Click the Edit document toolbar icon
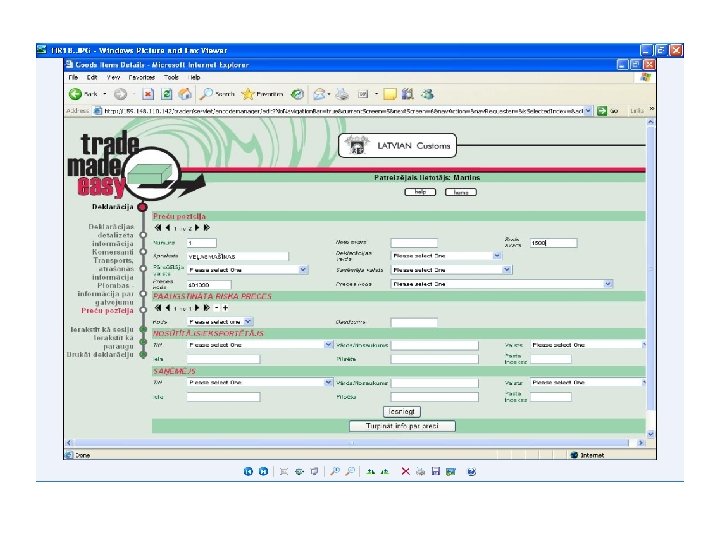This screenshot has height=540, width=720. click(x=363, y=94)
